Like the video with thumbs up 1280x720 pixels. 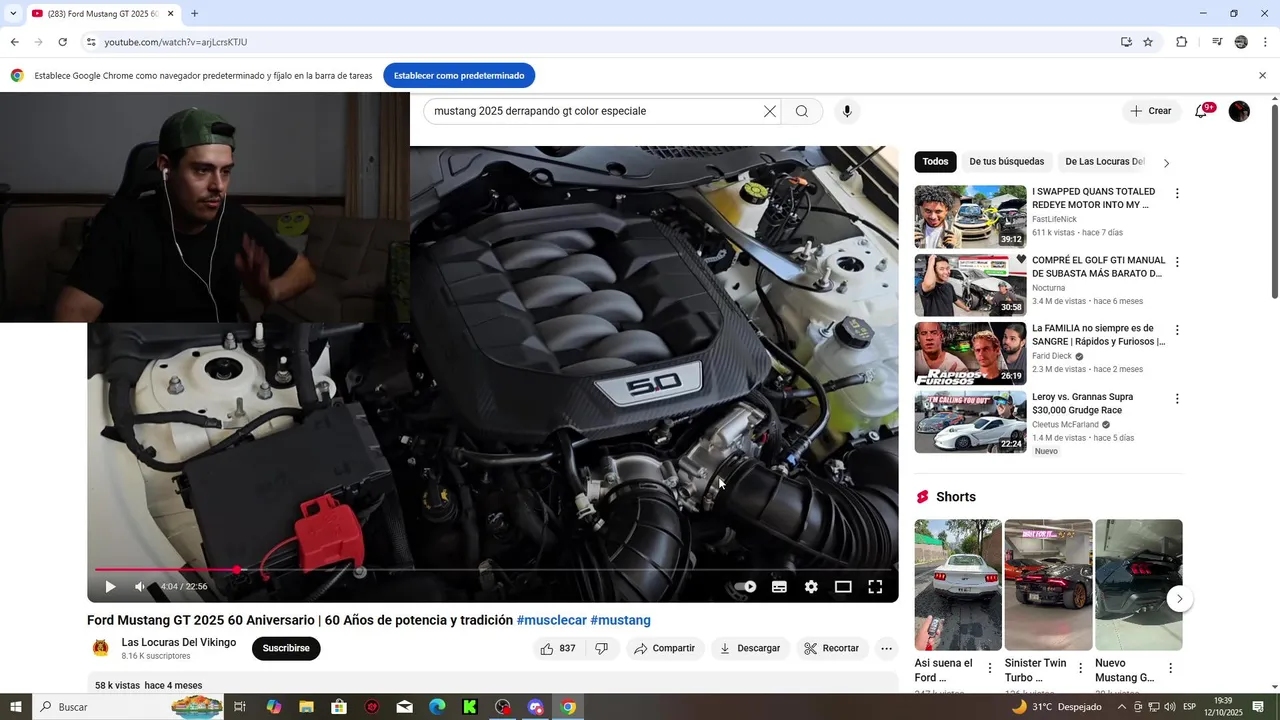[x=557, y=648]
